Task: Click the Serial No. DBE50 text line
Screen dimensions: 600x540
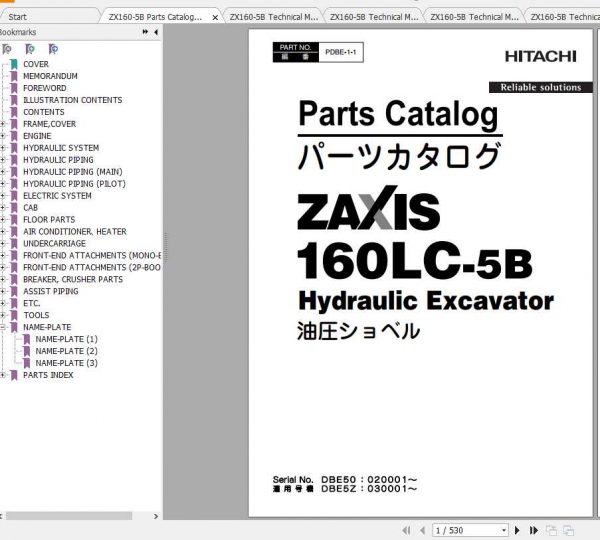Action: [345, 480]
